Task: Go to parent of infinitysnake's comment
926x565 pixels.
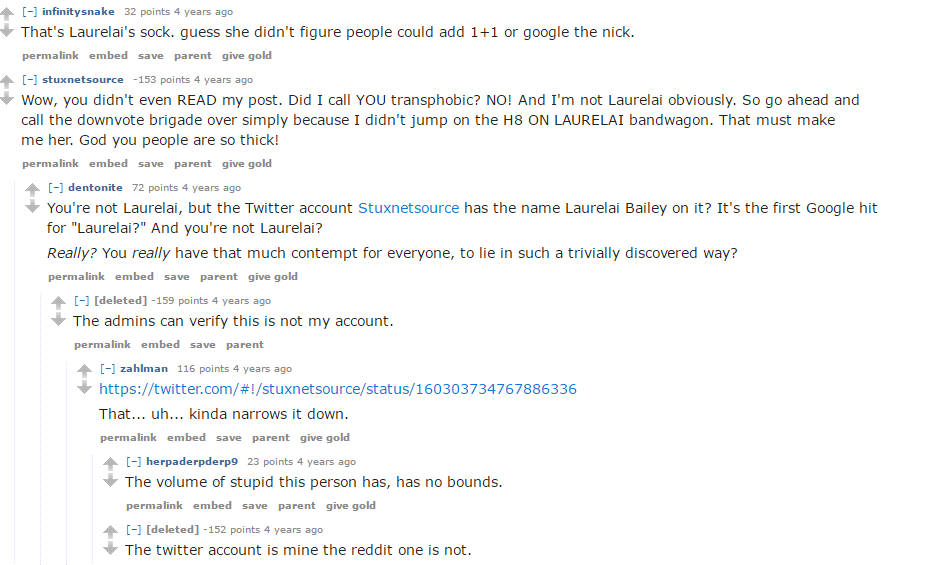Action: pos(192,56)
